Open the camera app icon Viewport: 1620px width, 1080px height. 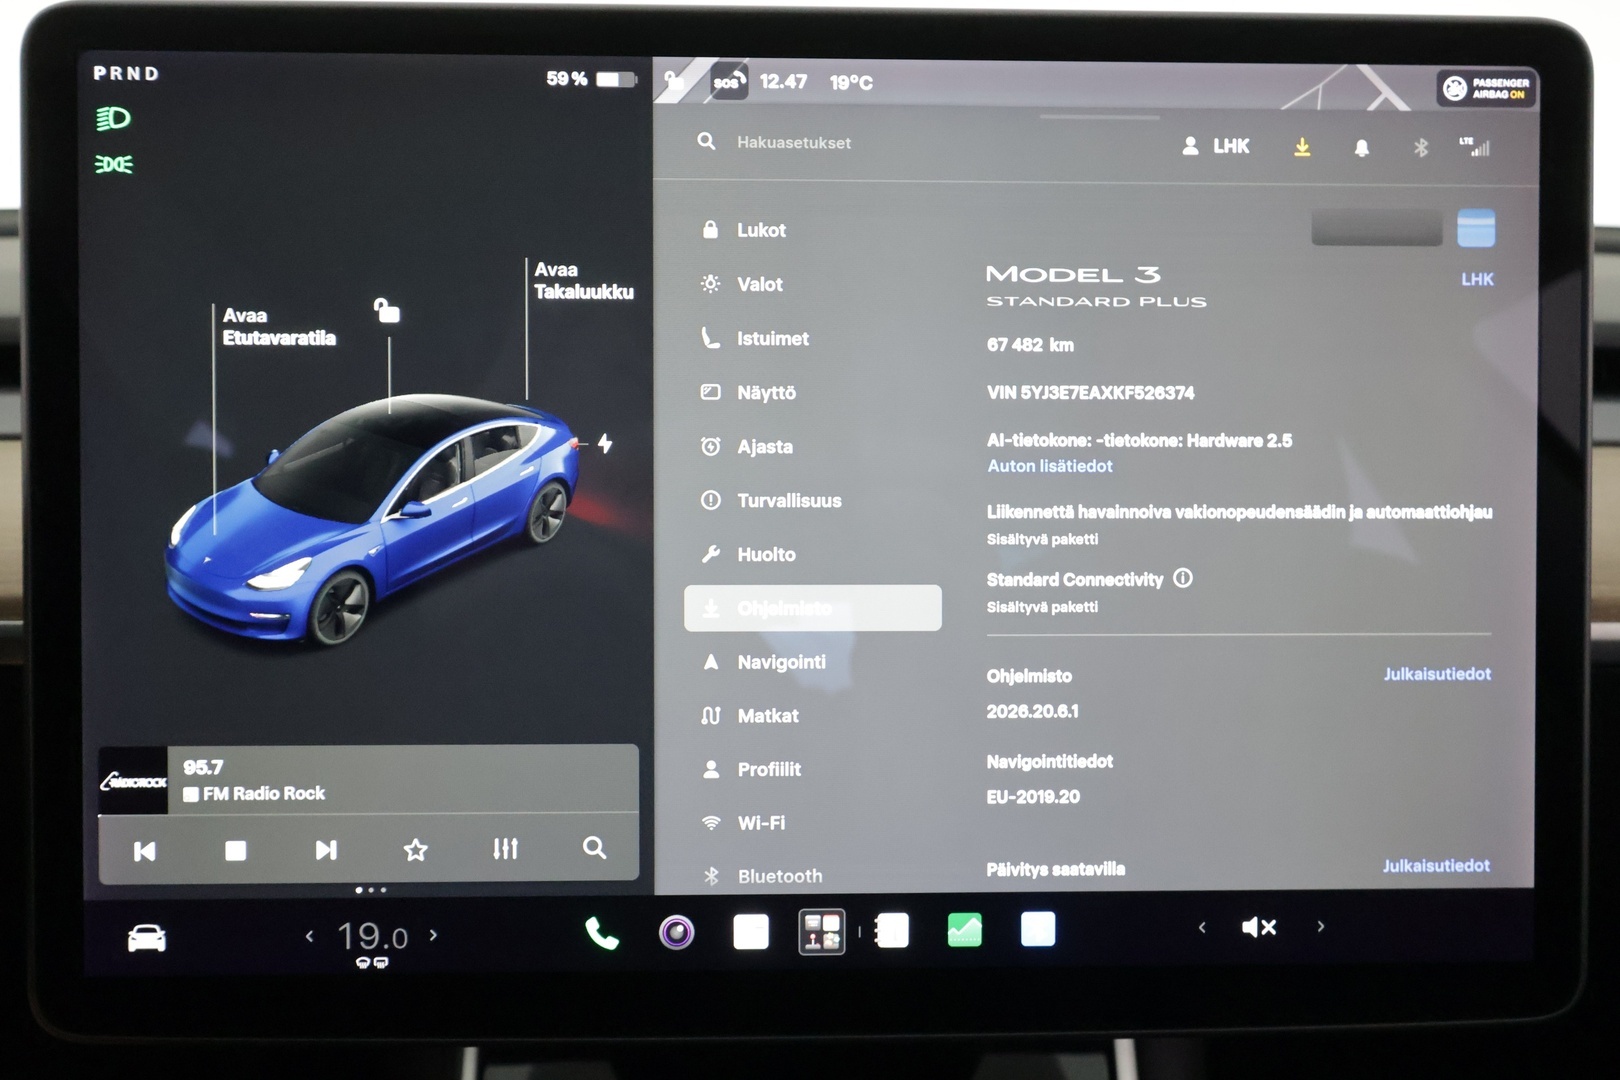point(677,933)
